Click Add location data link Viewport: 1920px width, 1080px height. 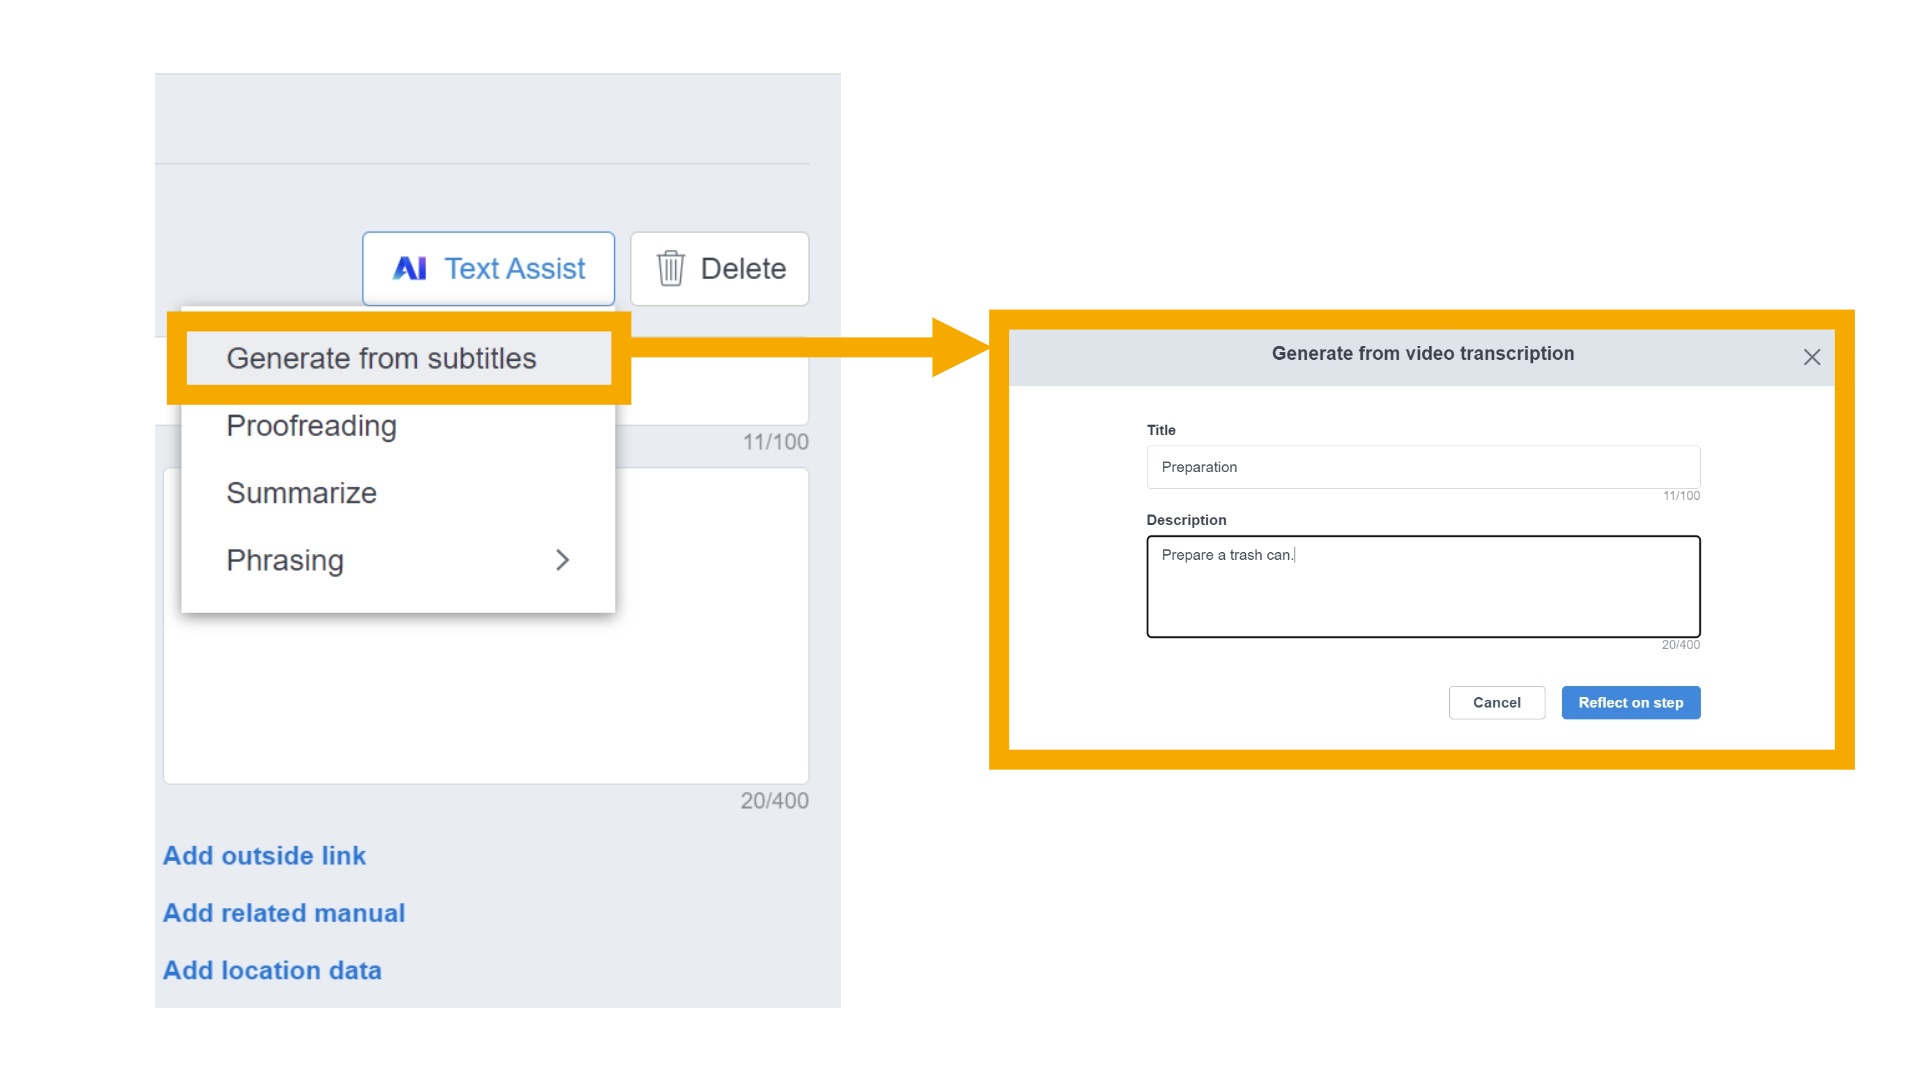point(272,970)
